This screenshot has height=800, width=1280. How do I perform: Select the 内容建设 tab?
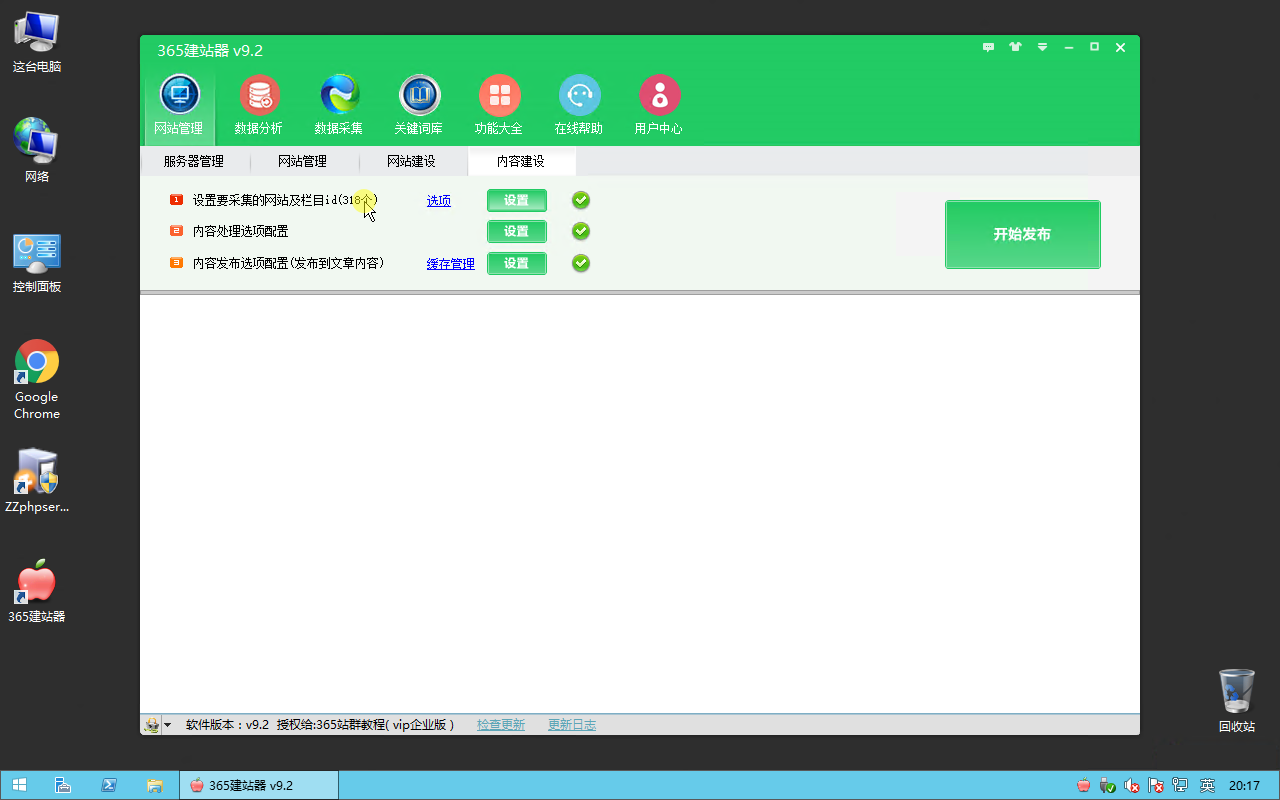(x=521, y=161)
